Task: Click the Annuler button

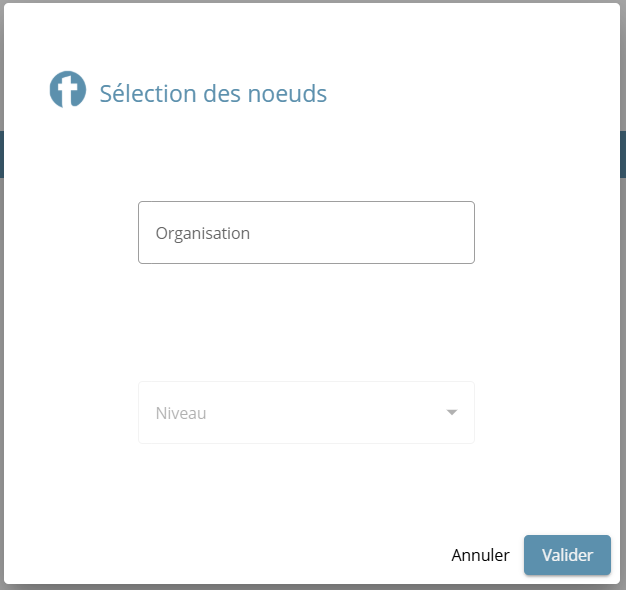Action: [480, 555]
